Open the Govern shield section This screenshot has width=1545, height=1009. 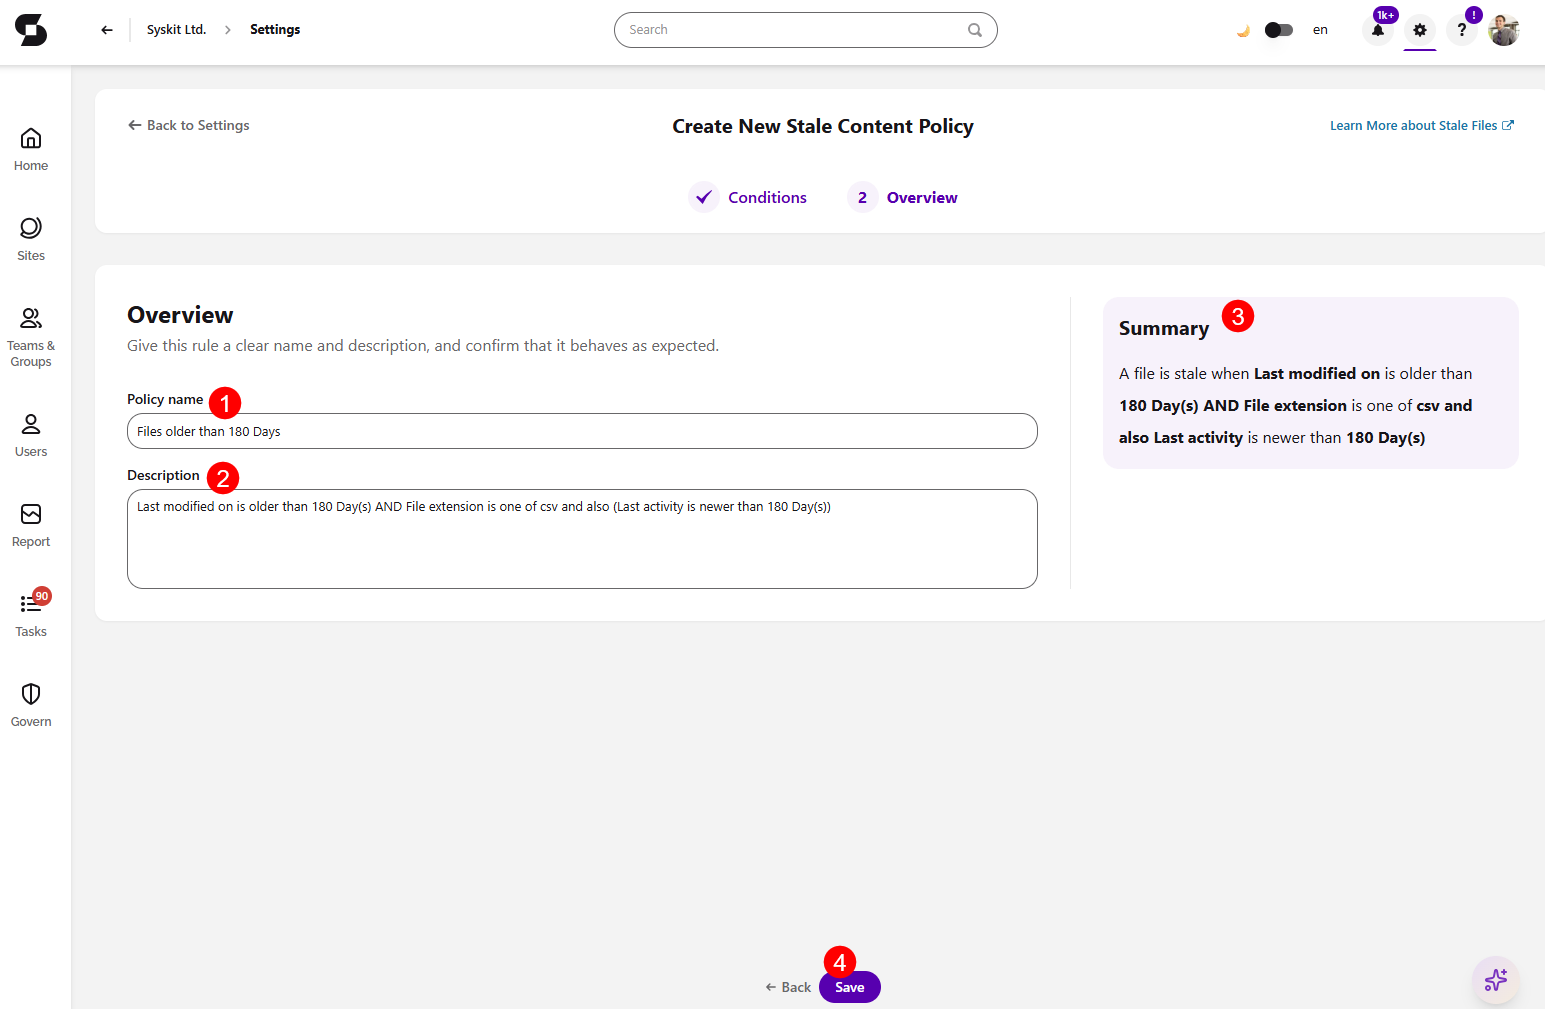tap(31, 706)
